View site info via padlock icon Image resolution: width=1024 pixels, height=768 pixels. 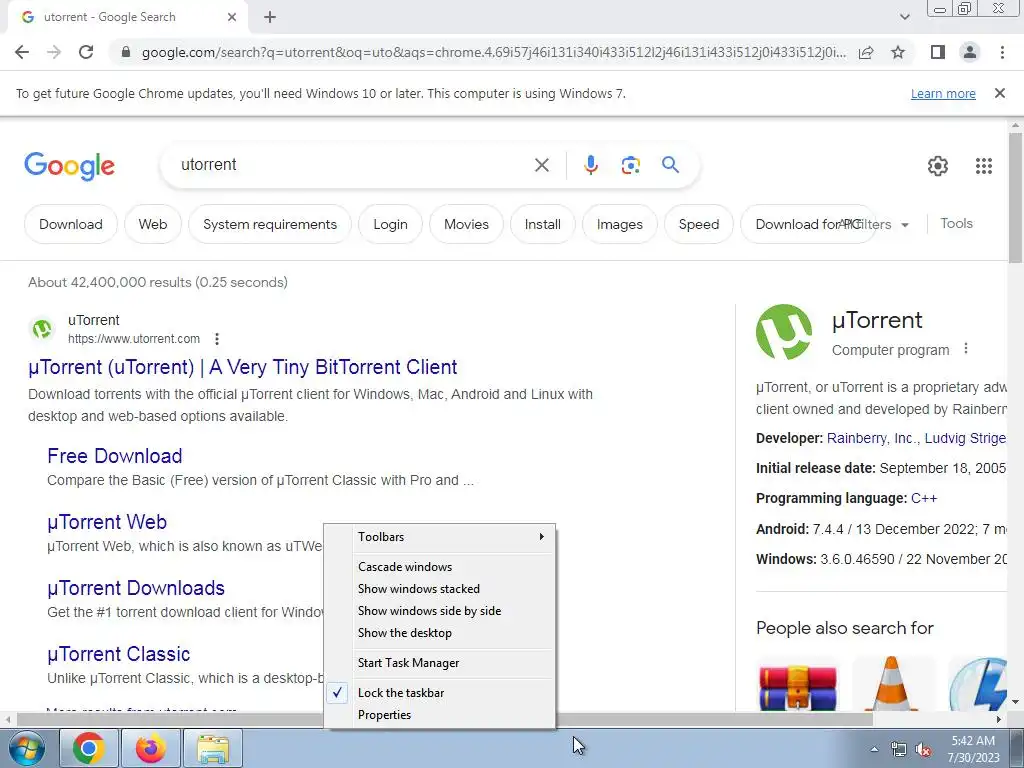(x=126, y=52)
